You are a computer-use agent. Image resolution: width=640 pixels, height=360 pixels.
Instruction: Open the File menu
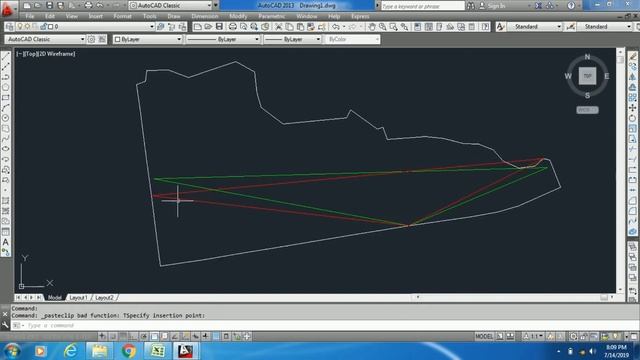click(30, 16)
